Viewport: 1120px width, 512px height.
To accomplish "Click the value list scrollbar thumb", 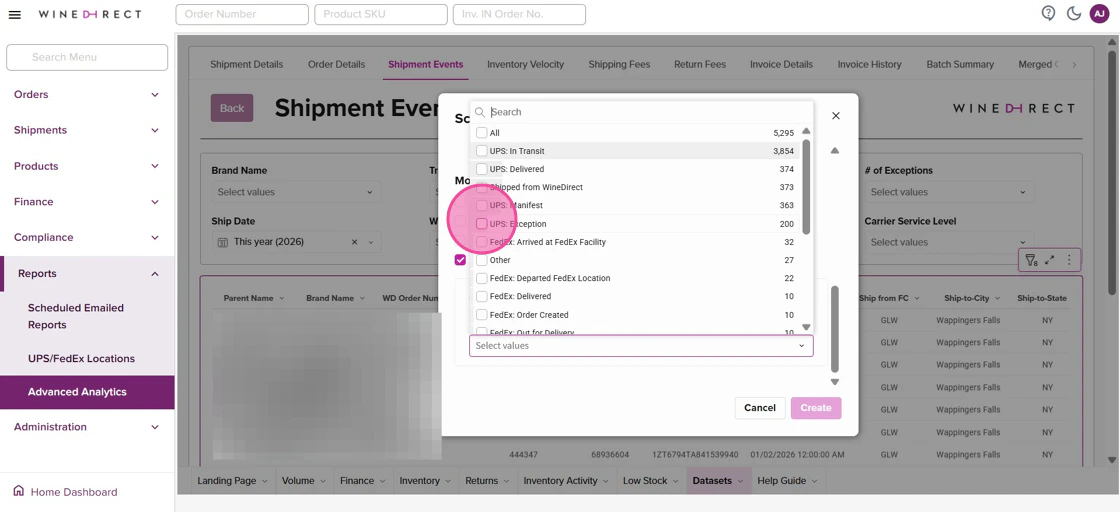I will tap(806, 186).
